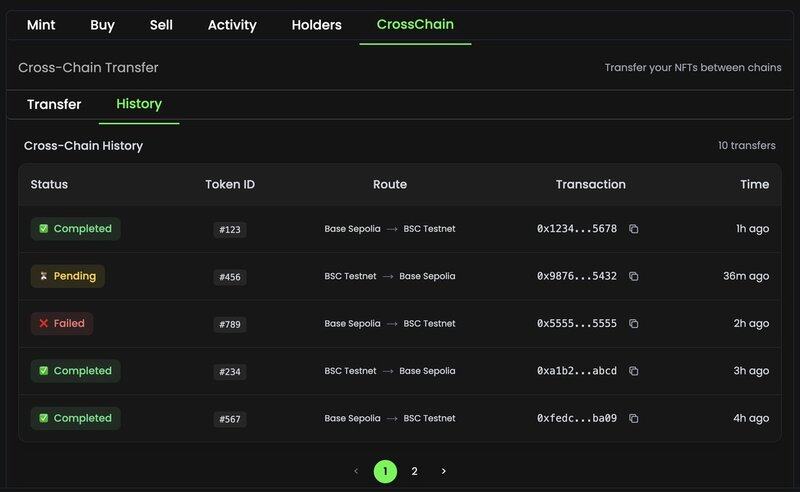Click the Status column header
Viewport: 800px width, 492px height.
pos(49,184)
